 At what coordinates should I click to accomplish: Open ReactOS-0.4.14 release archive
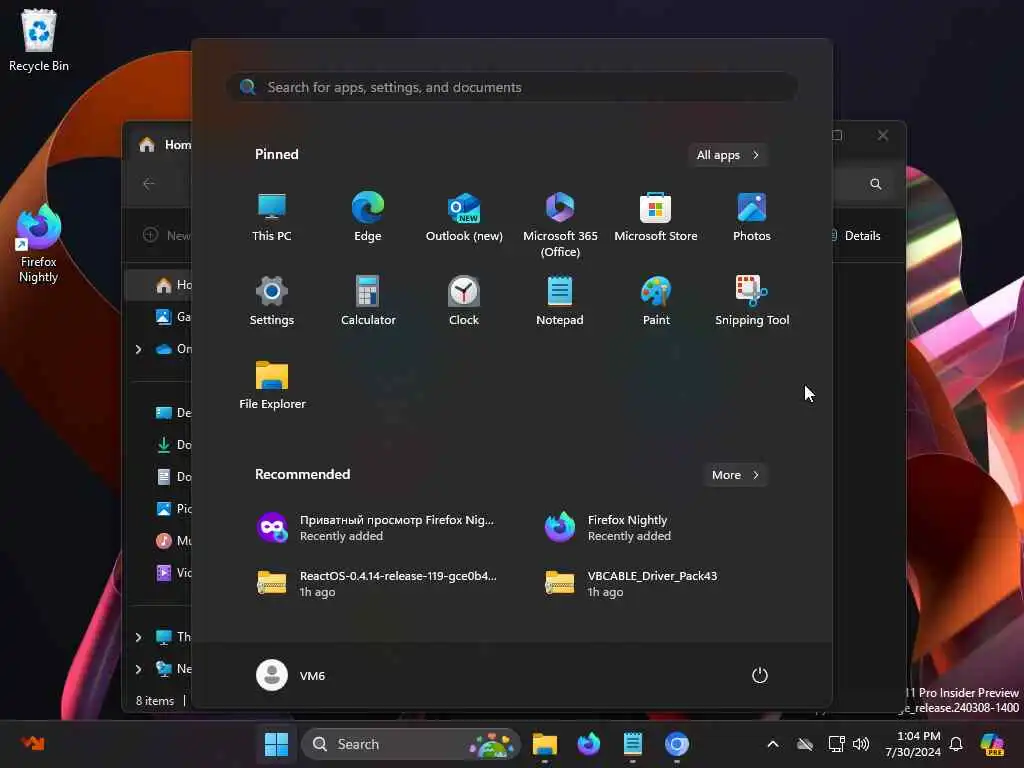(377, 583)
